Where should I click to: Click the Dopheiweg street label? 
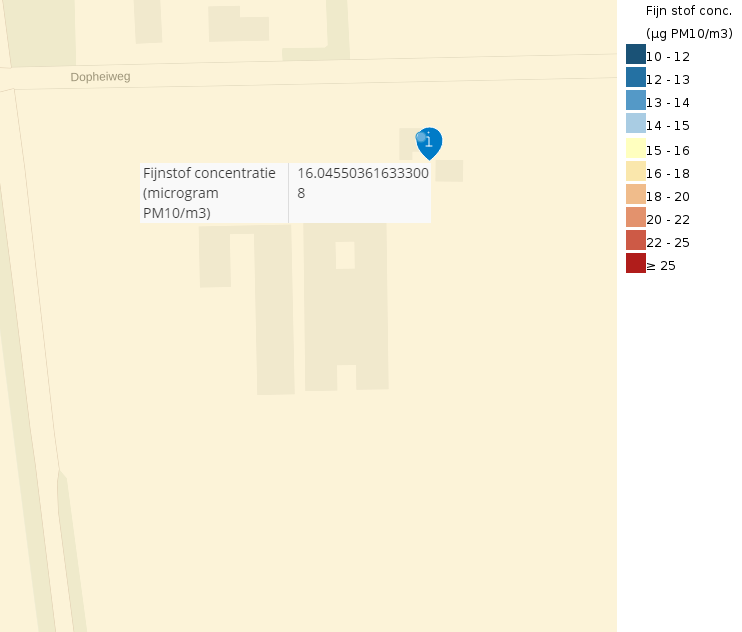coord(100,77)
